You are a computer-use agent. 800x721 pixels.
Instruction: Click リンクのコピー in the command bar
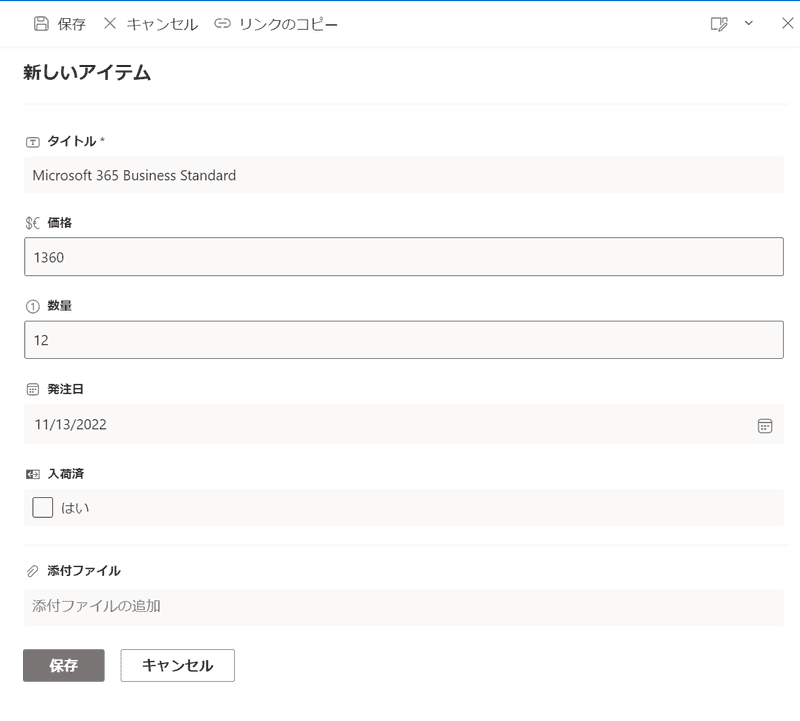point(288,24)
